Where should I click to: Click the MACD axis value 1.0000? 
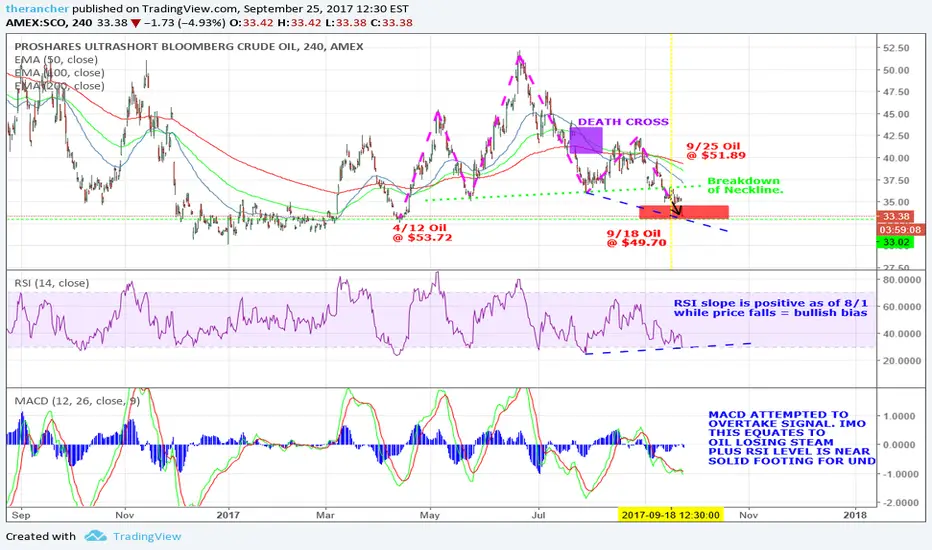pyautogui.click(x=901, y=416)
